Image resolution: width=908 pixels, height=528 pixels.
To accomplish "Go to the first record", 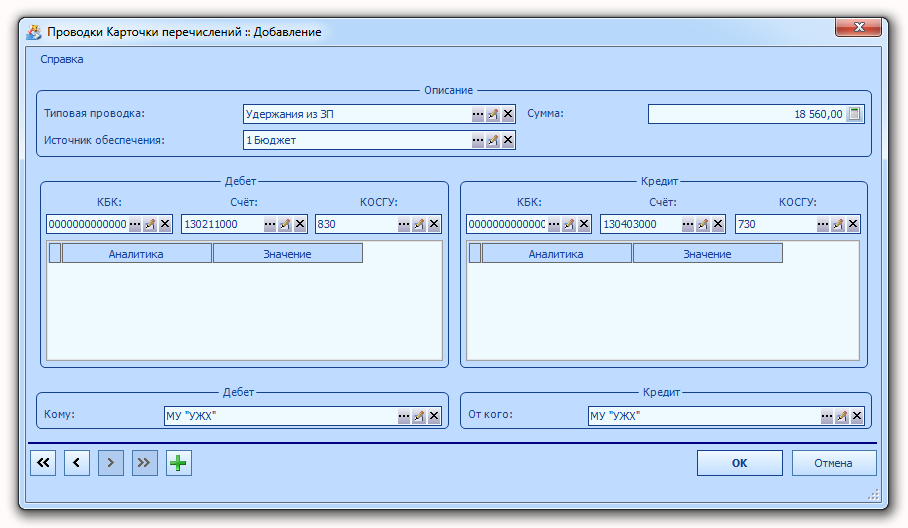I will click(x=43, y=463).
